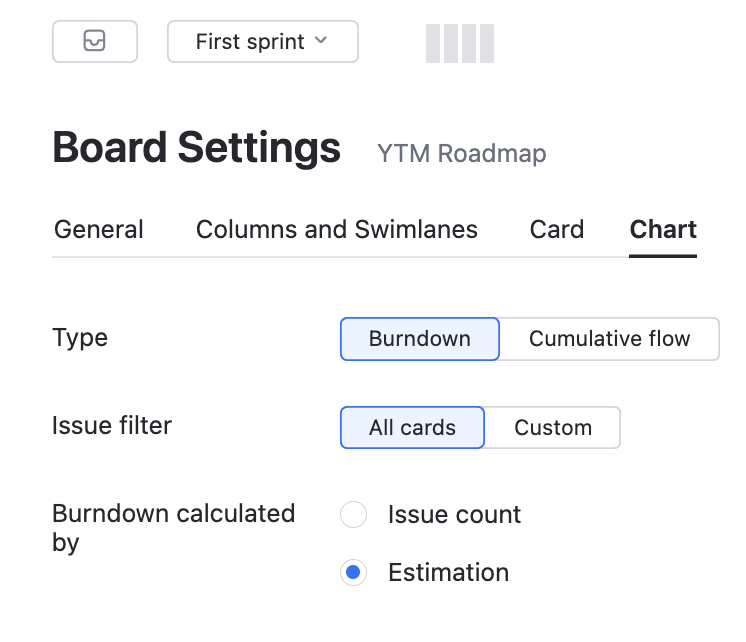Click the Type setting label
This screenshot has height=642, width=746.
(x=80, y=338)
